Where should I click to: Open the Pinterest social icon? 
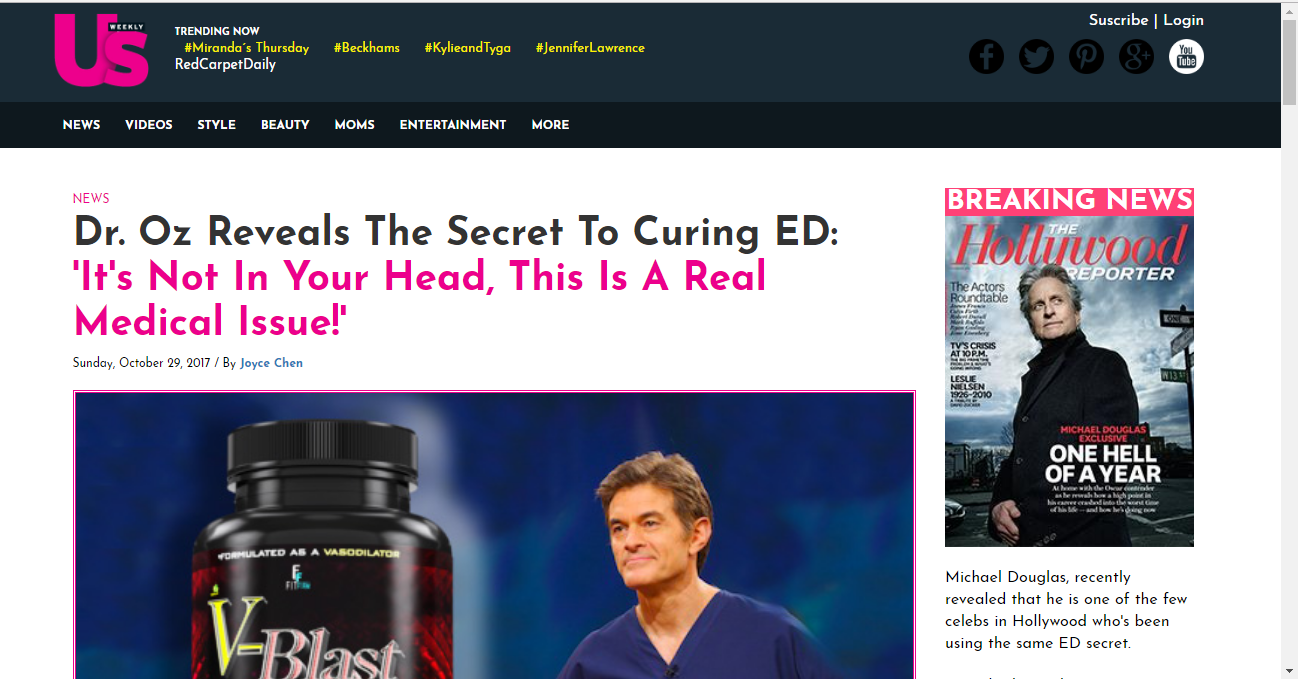[1086, 56]
